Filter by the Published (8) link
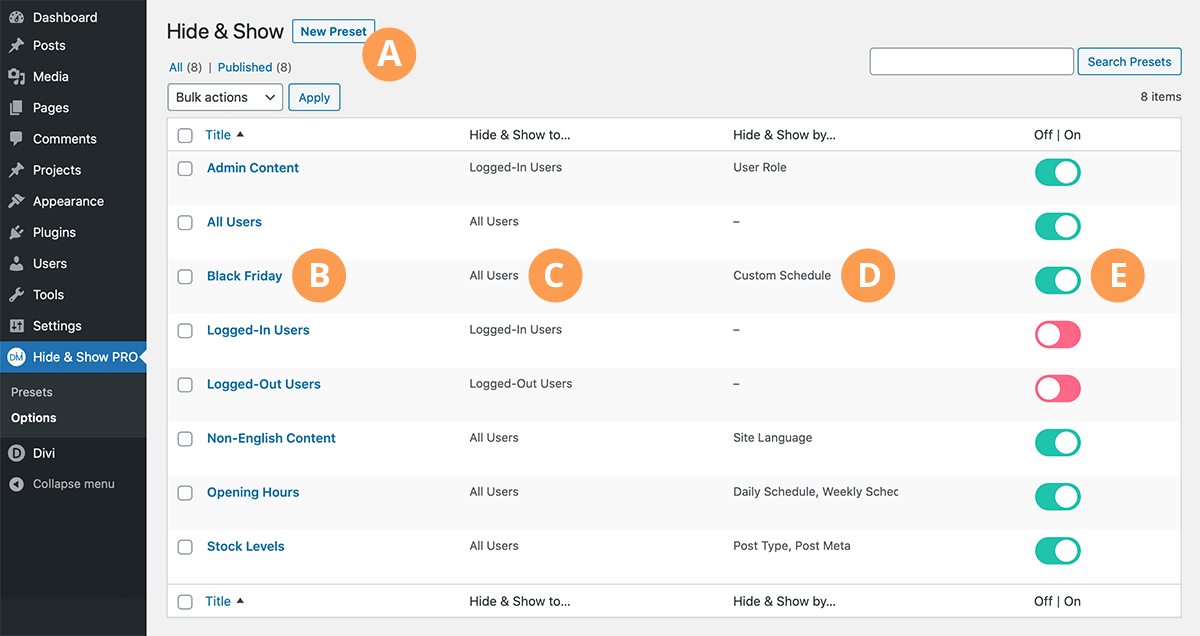The image size is (1200, 636). point(255,67)
